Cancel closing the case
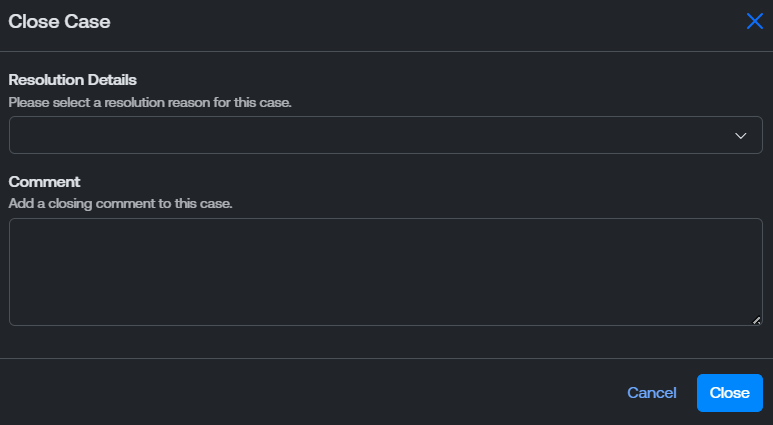 pyautogui.click(x=651, y=393)
